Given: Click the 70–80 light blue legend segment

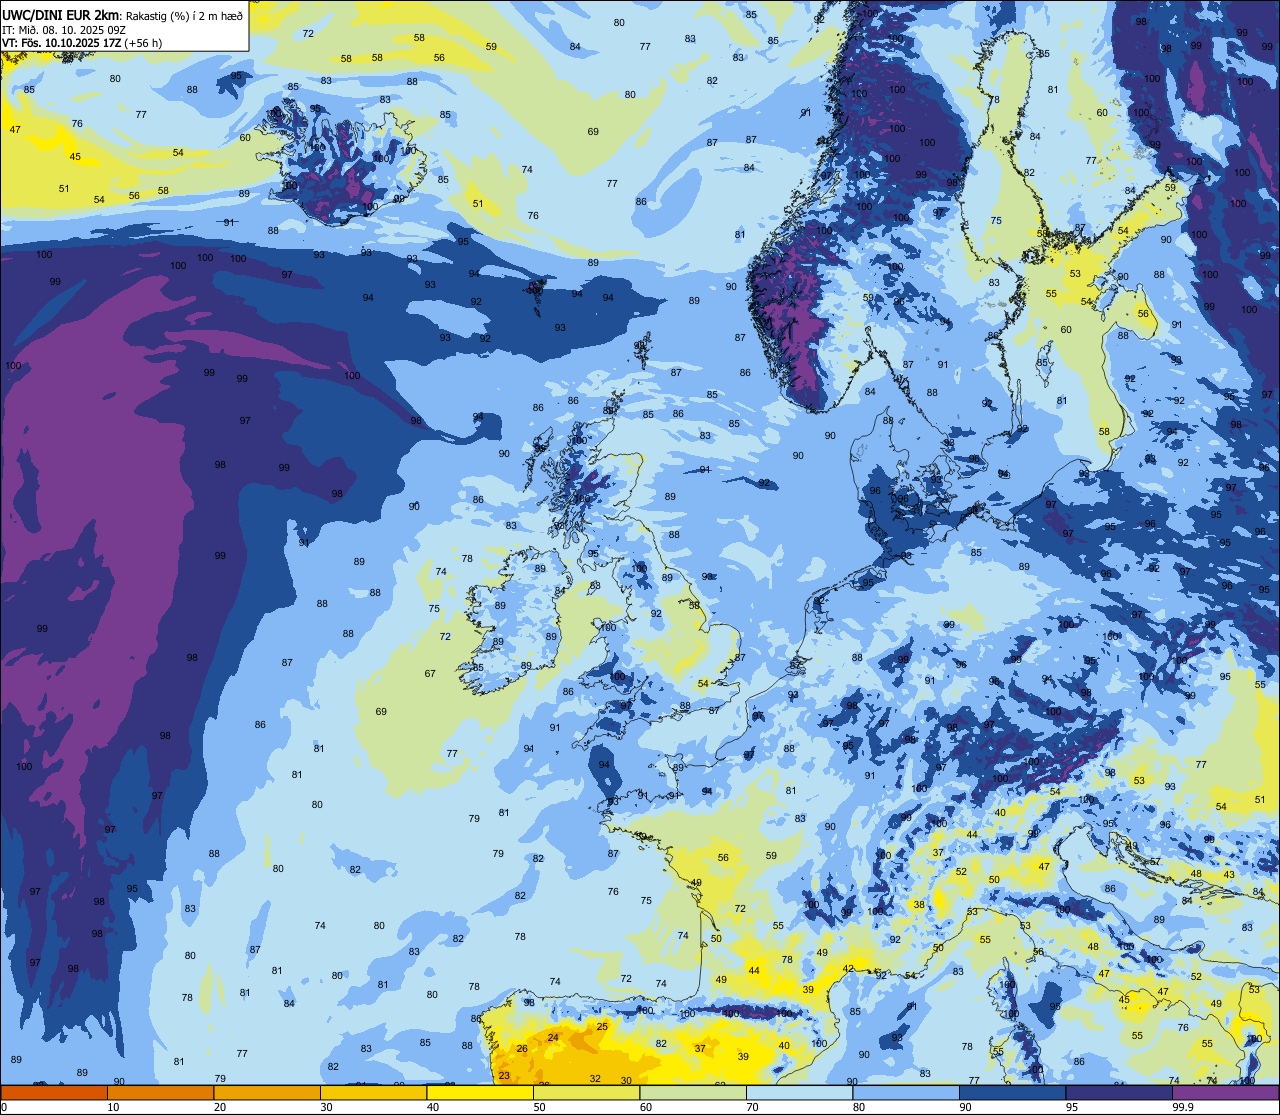Looking at the screenshot, I should coord(799,1092).
